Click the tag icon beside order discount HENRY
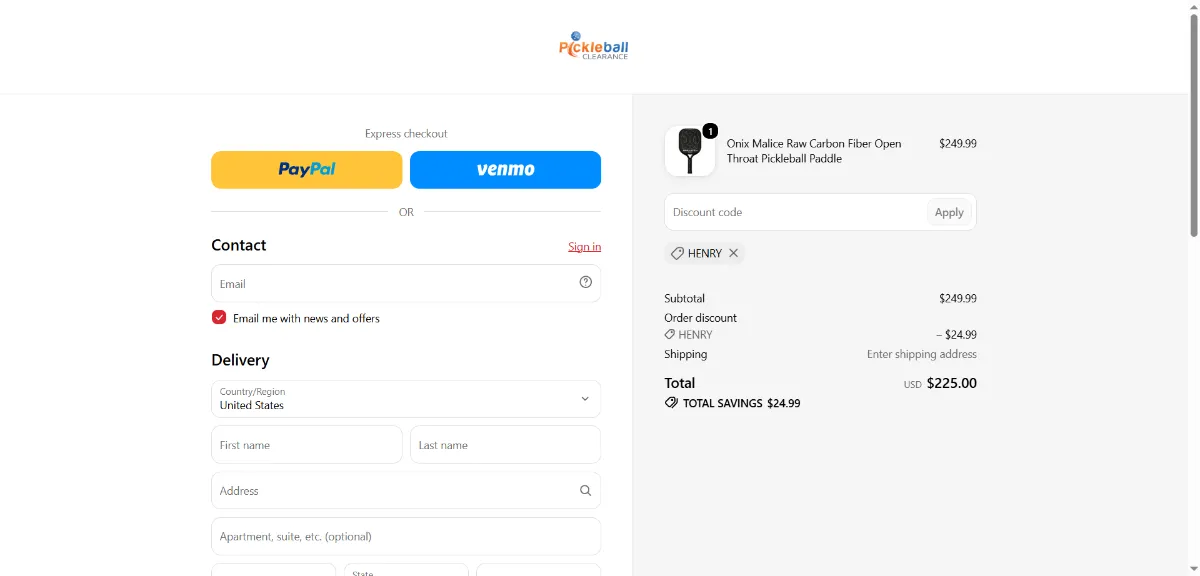The height and width of the screenshot is (576, 1200). click(x=670, y=335)
